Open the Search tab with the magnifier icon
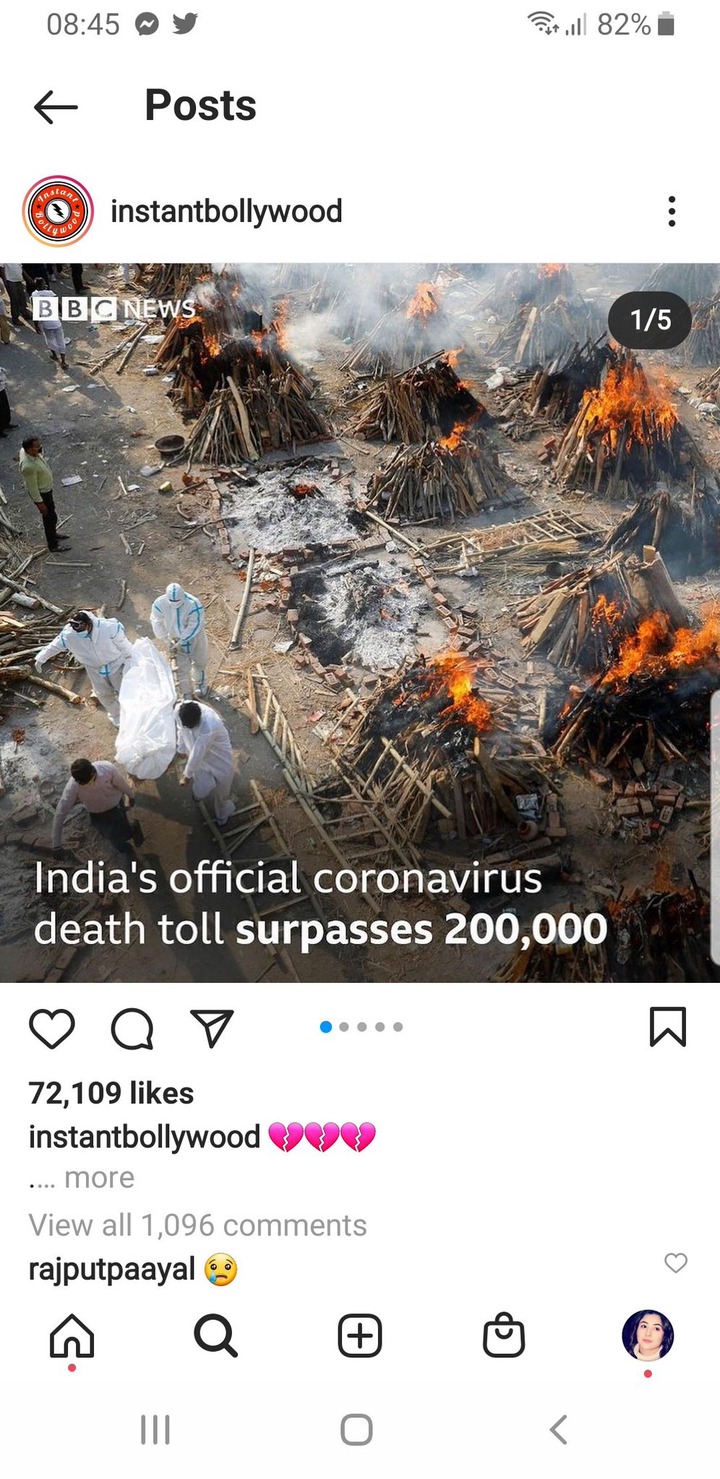The width and height of the screenshot is (720, 1479). click(215, 1336)
